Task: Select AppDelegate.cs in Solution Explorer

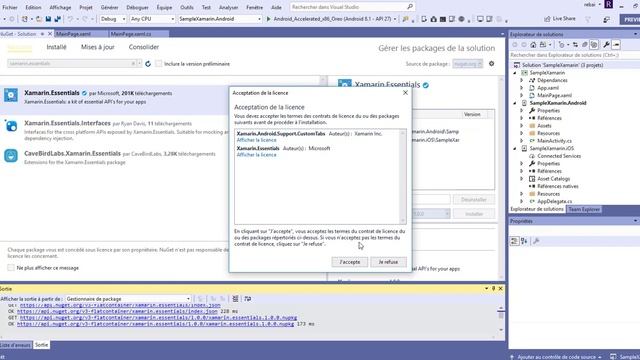Action: click(x=554, y=201)
